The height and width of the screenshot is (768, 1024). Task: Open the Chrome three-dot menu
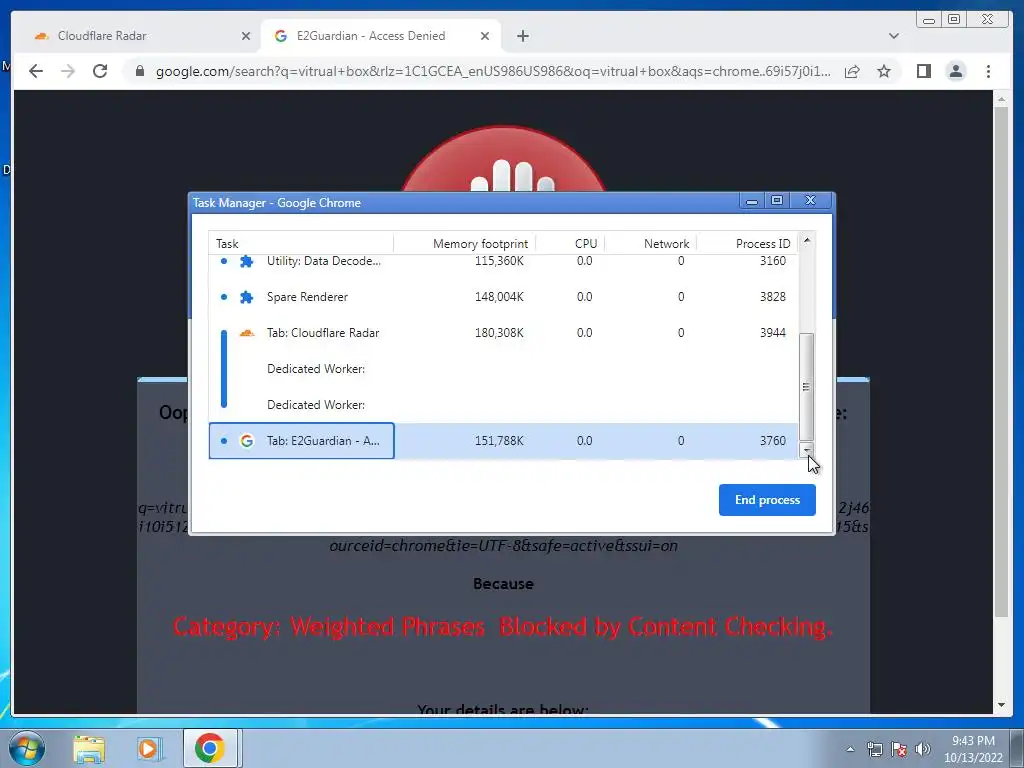pyautogui.click(x=988, y=71)
